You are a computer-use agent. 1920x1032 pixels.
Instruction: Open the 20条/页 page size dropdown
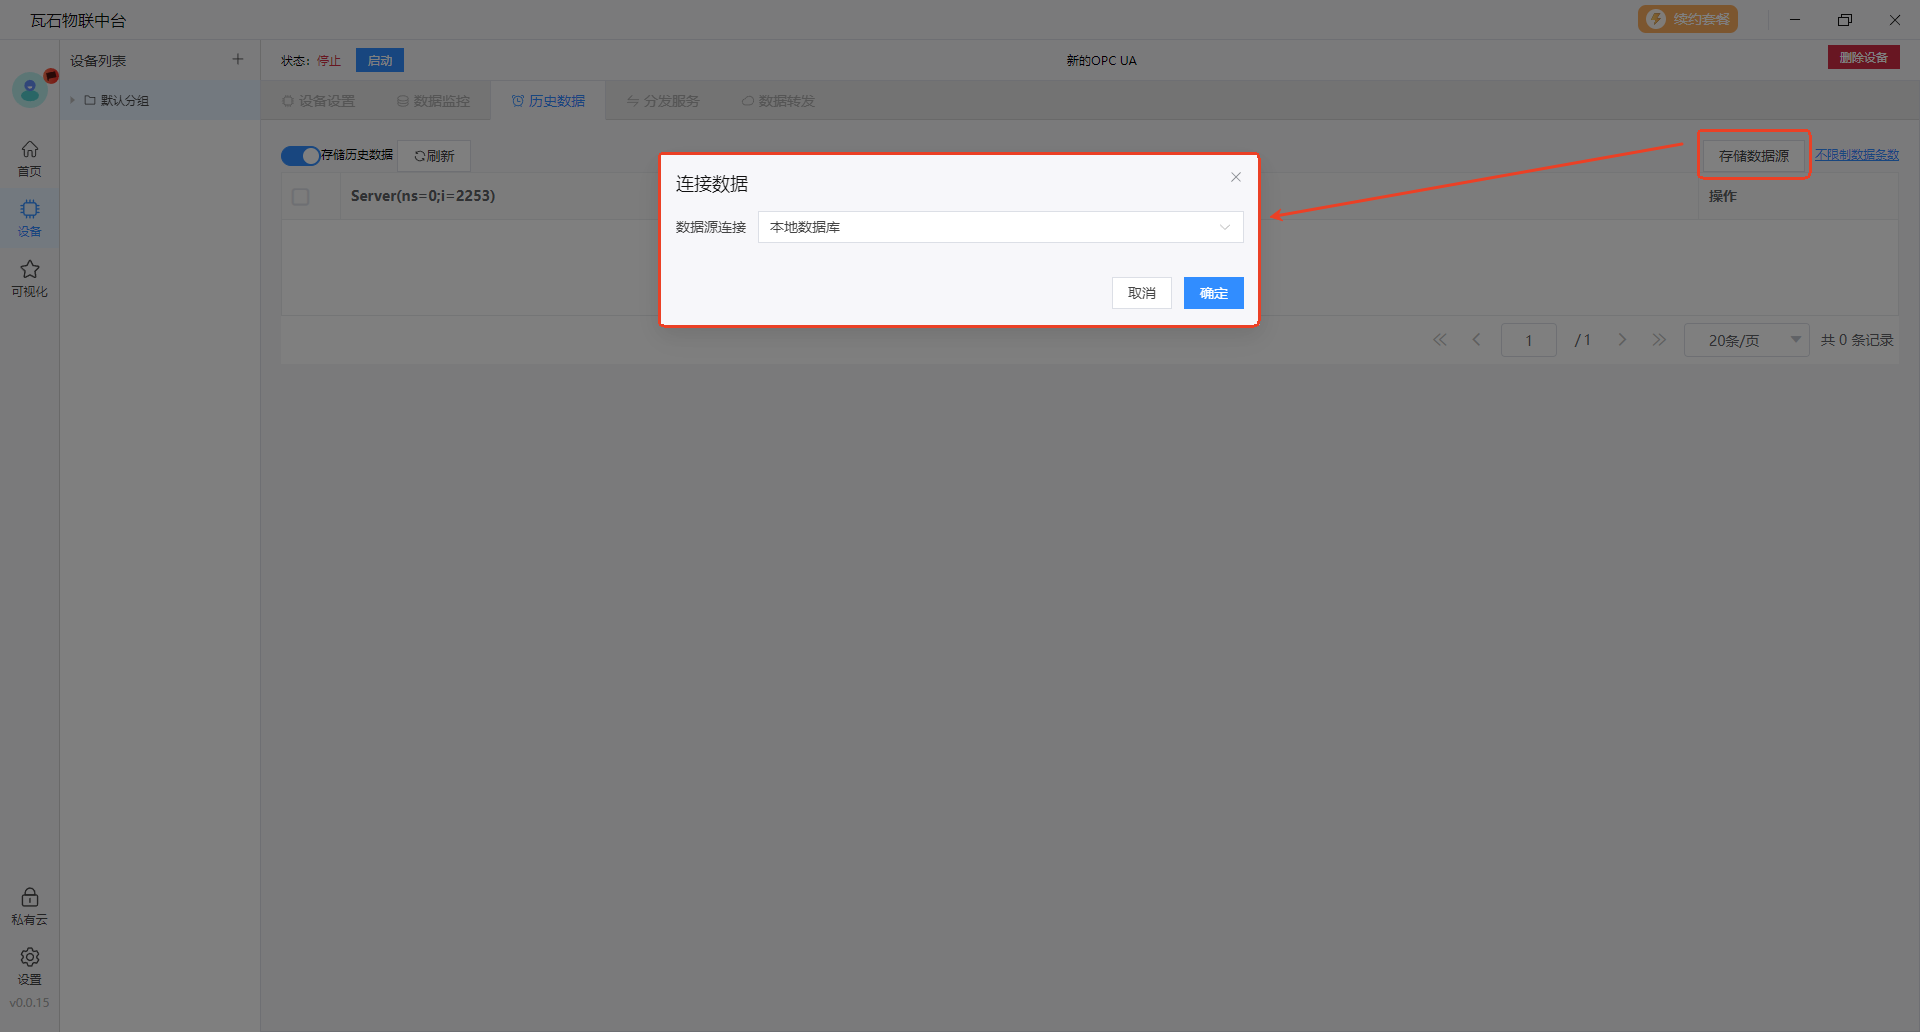pyautogui.click(x=1746, y=340)
